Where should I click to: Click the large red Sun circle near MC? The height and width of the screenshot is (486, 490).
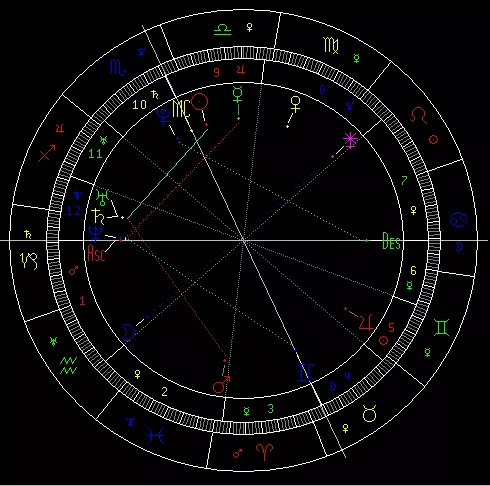coord(200,102)
